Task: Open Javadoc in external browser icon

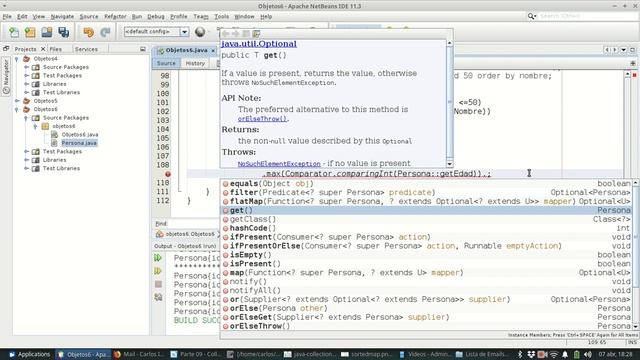Action: click(256, 33)
